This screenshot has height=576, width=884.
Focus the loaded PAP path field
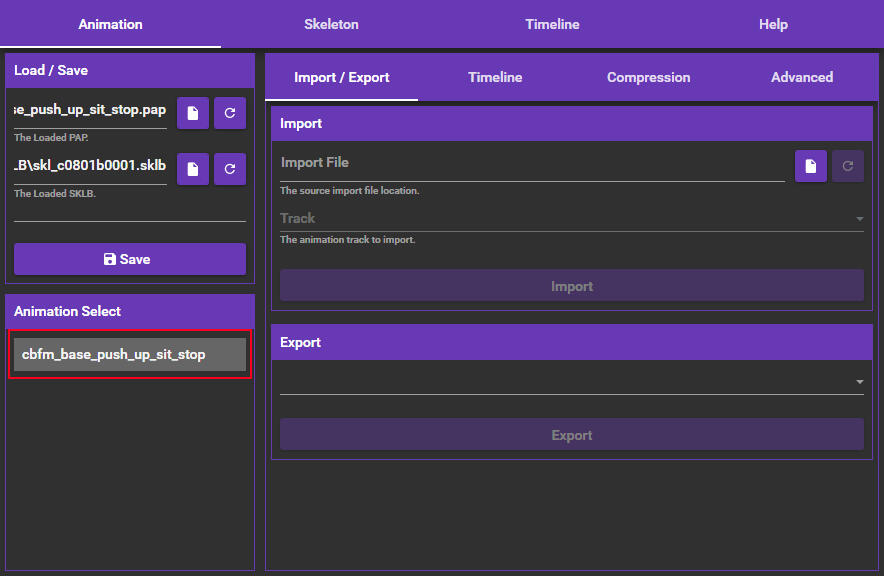(x=90, y=109)
